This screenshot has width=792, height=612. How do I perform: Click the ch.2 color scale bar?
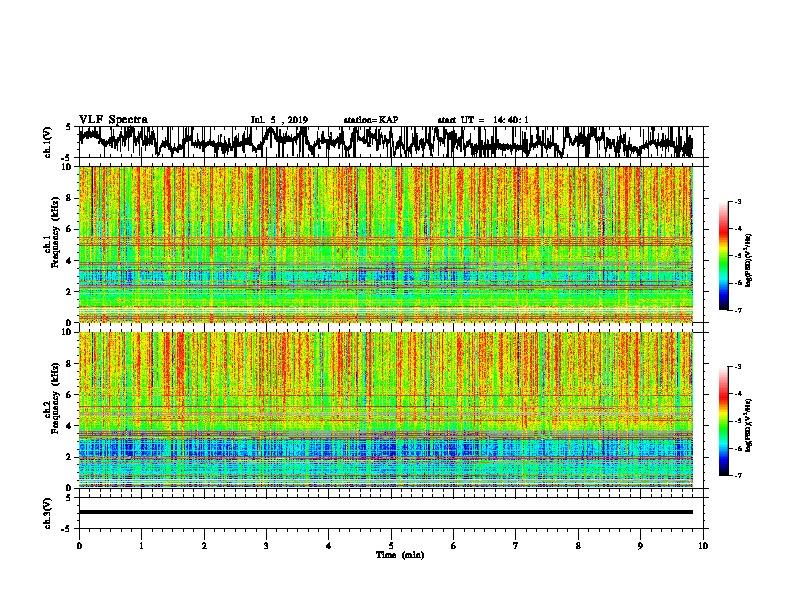[x=724, y=421]
